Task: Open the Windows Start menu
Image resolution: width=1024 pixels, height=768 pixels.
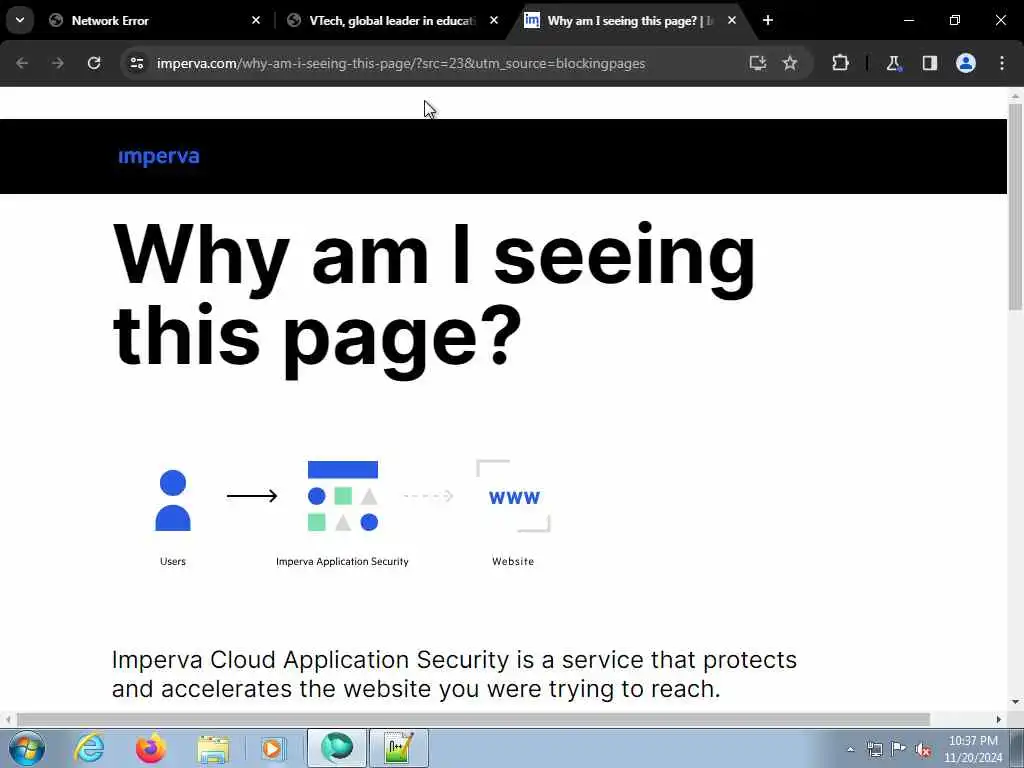Action: coord(27,748)
